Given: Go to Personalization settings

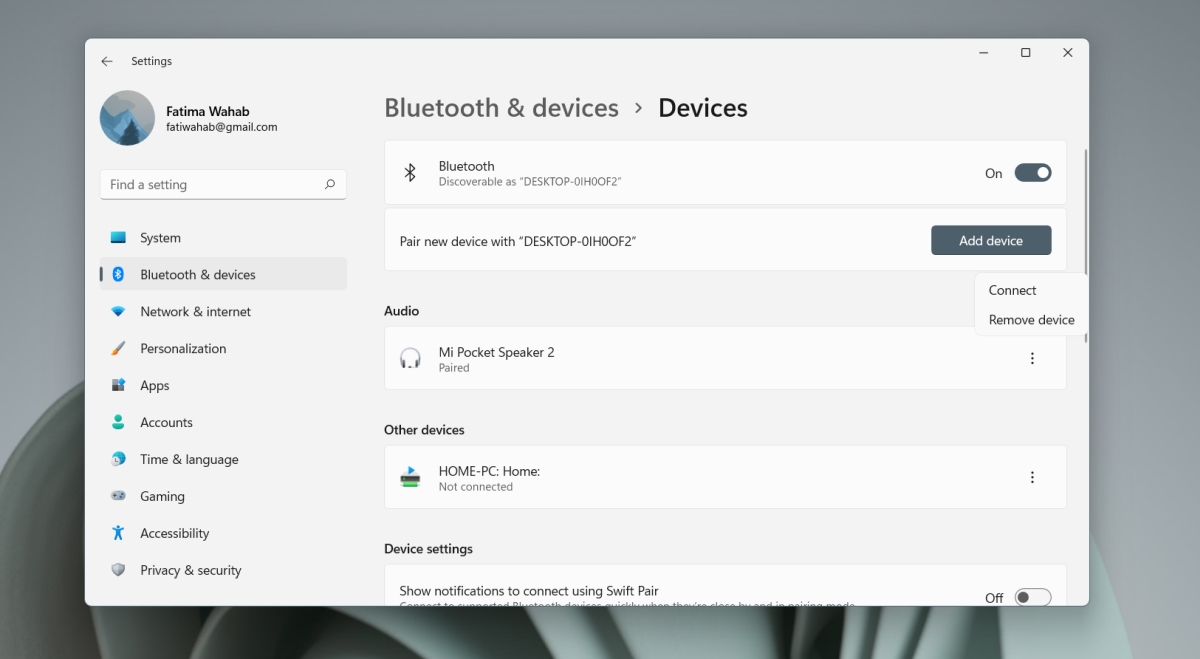Looking at the screenshot, I should point(223,348).
